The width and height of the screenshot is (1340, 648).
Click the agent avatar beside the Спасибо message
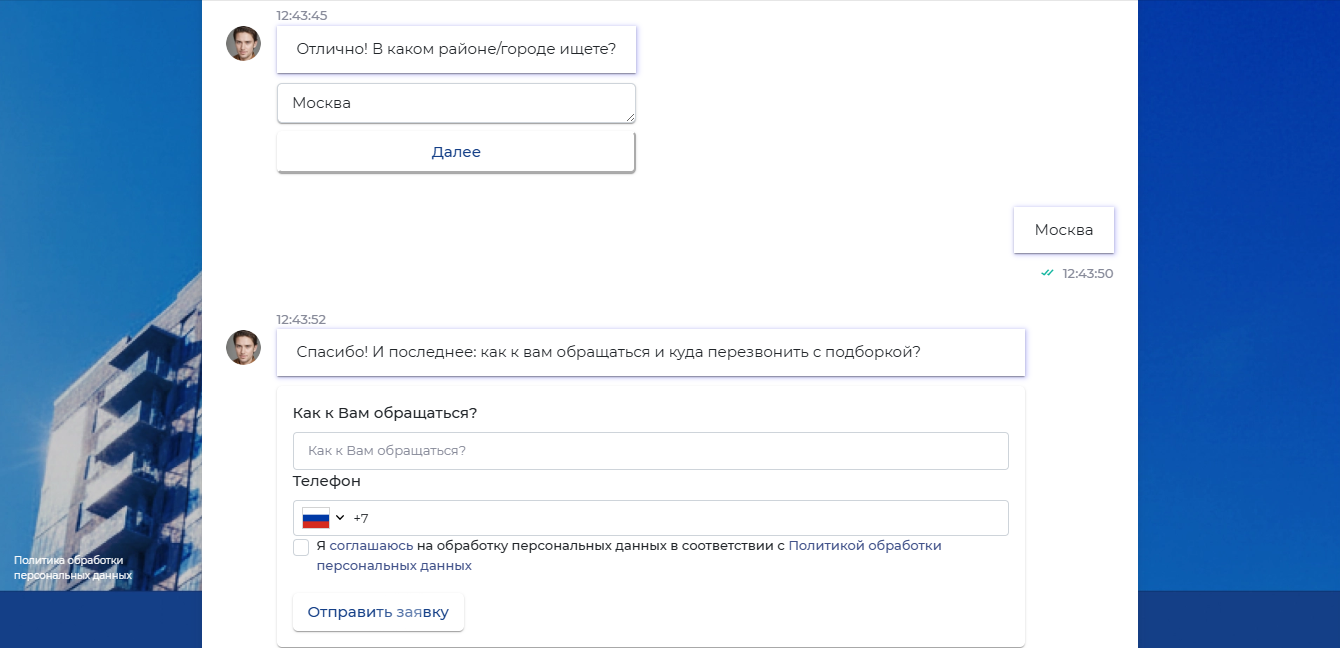243,347
